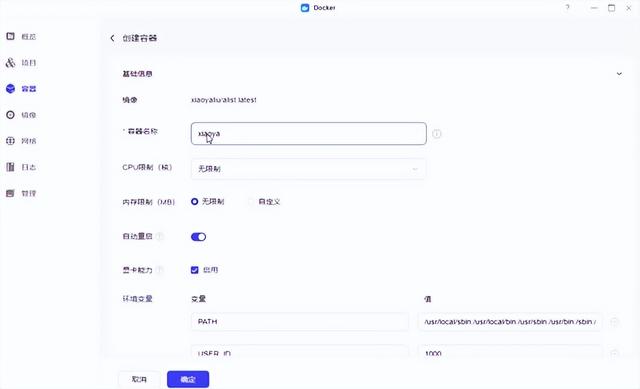Click the 环境变量 label
This screenshot has width=640, height=389.
coord(137,299)
